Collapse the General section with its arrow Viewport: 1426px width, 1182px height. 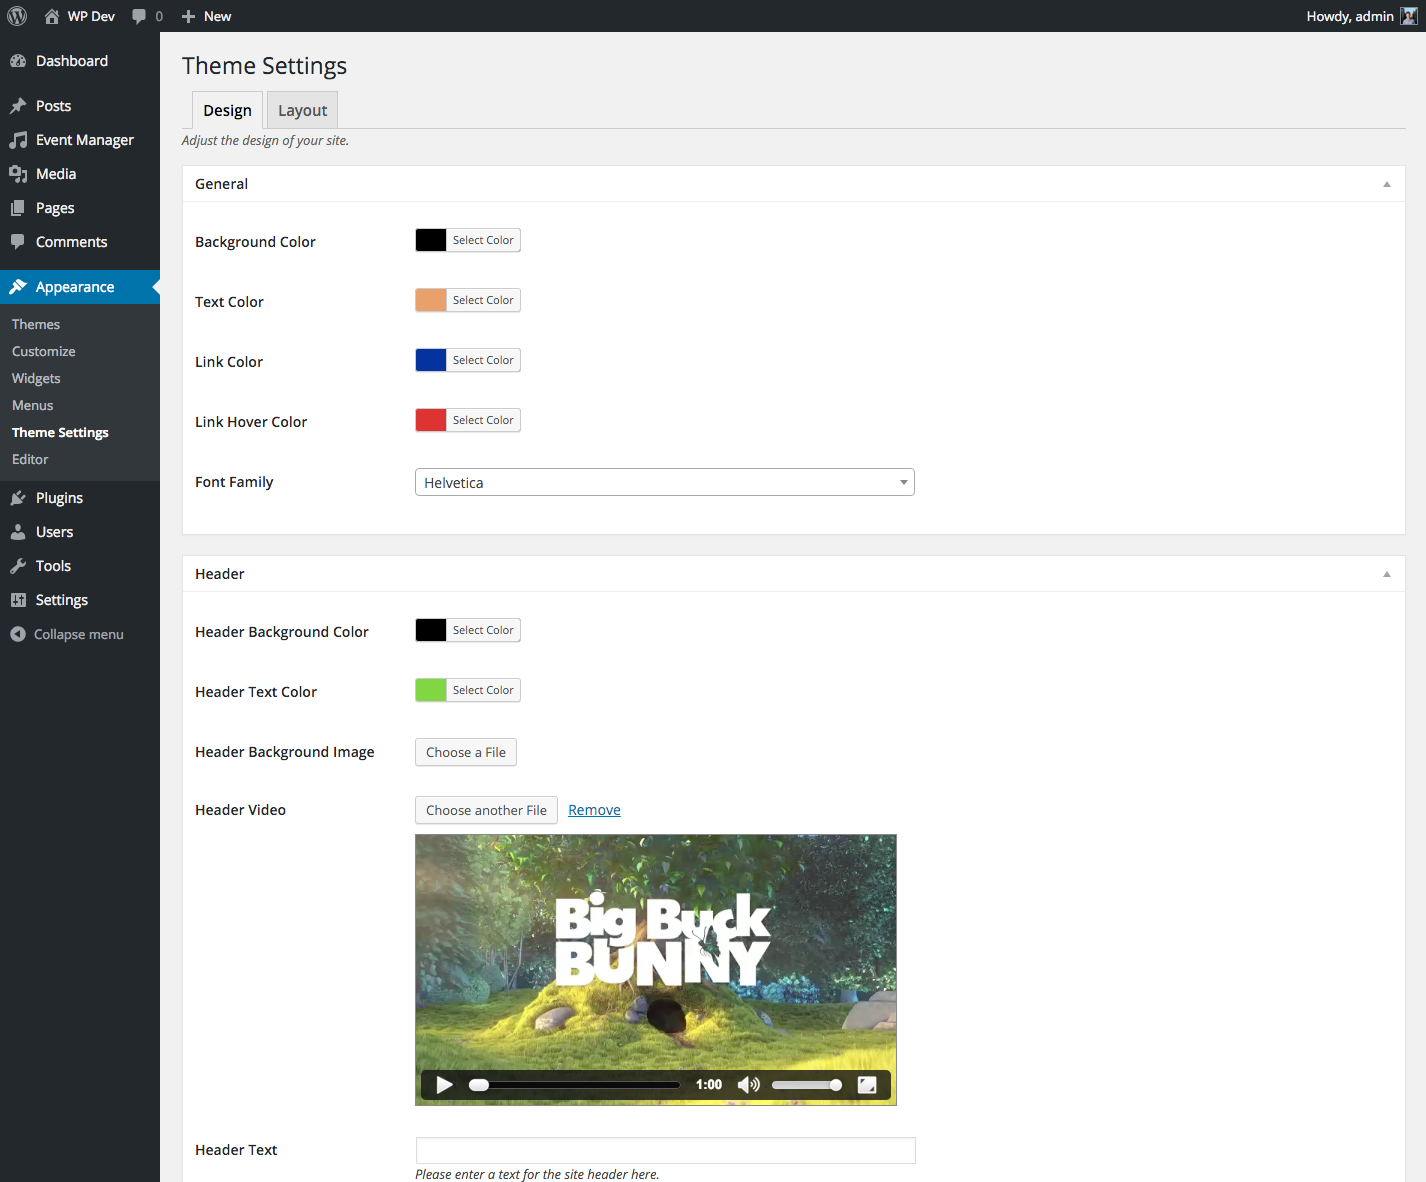pyautogui.click(x=1387, y=184)
